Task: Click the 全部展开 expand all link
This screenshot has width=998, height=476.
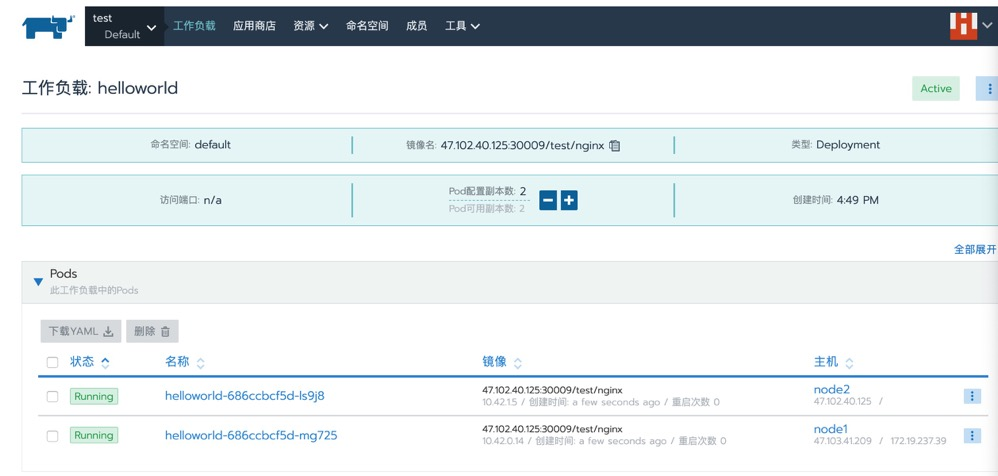Action: (975, 249)
